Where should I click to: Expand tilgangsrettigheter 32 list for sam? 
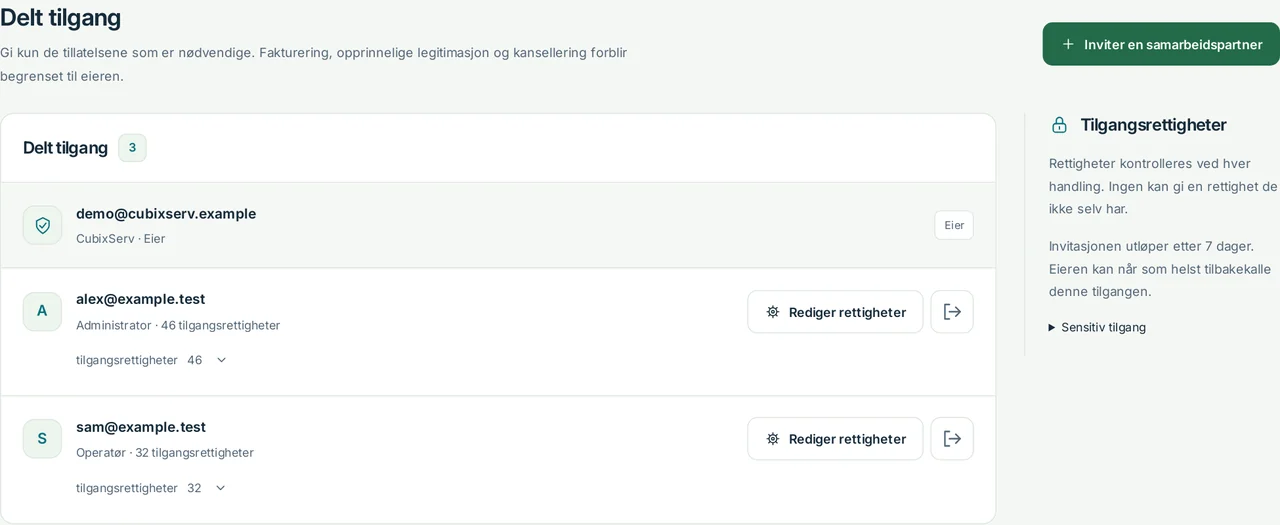click(x=152, y=488)
